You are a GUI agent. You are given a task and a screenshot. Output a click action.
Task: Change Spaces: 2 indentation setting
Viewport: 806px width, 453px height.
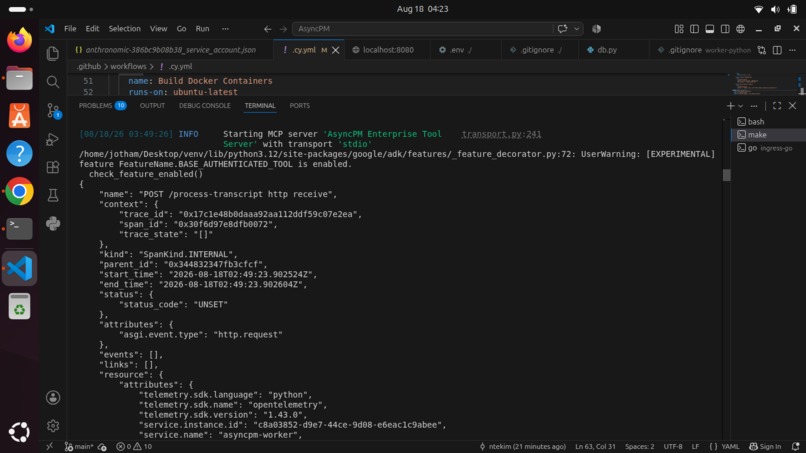(x=639, y=446)
